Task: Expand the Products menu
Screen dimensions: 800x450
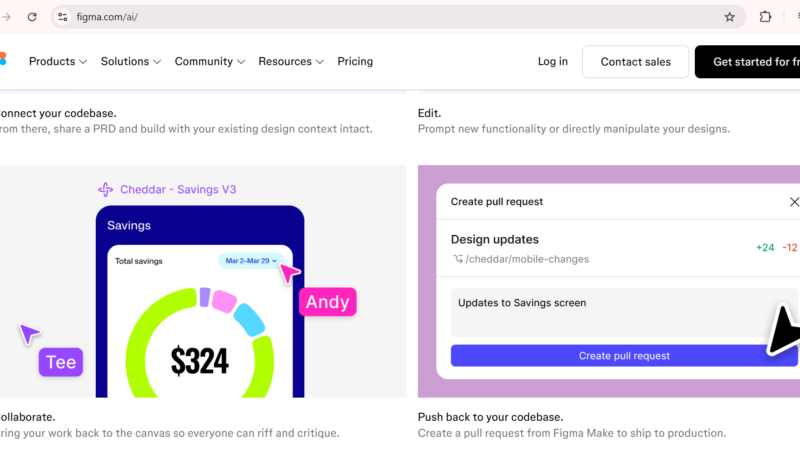Action: (58, 61)
